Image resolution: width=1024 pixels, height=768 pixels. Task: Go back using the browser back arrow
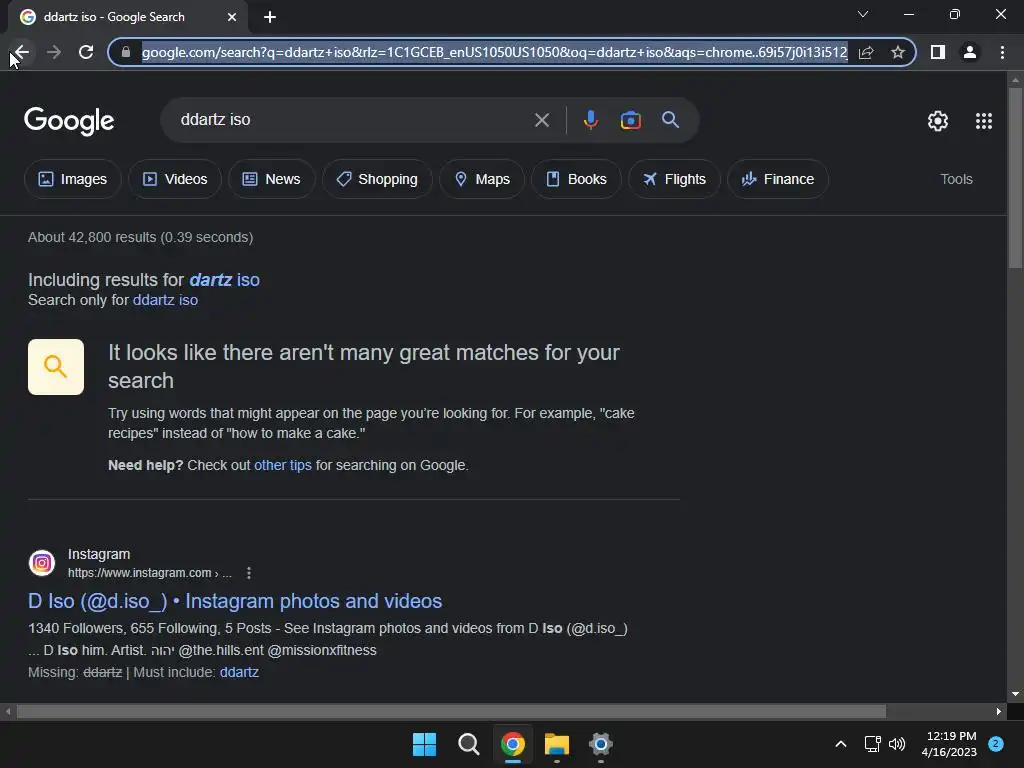22,52
